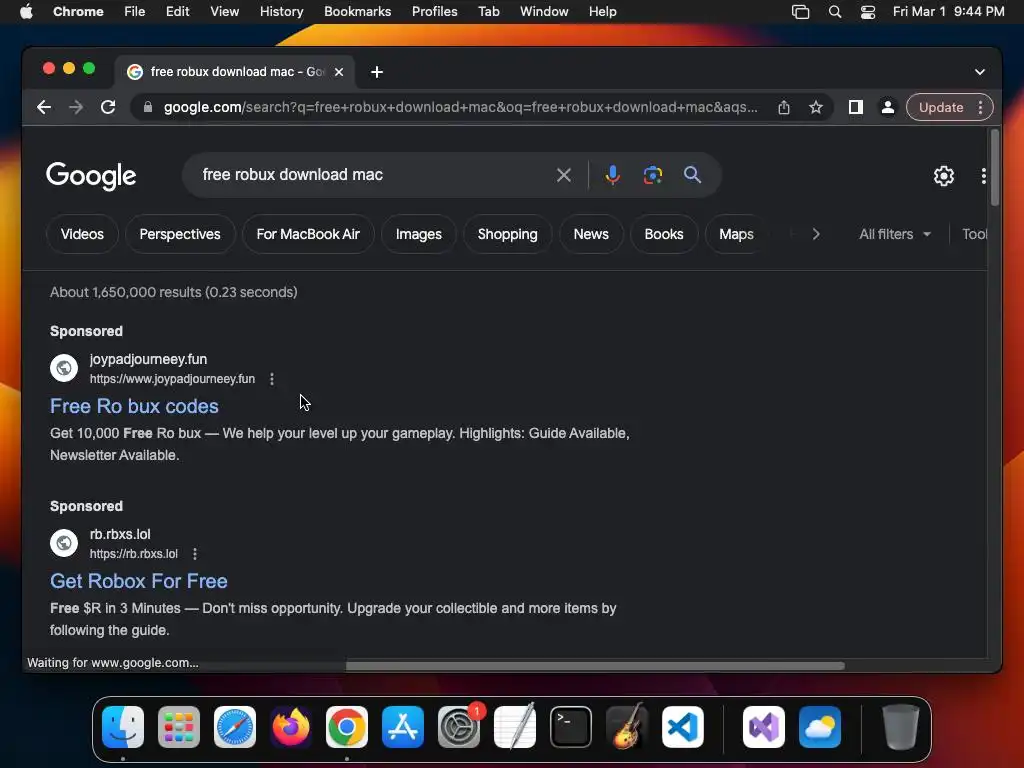Open ad options for joypadjourneey.fun
Image resolution: width=1024 pixels, height=768 pixels.
coord(272,379)
